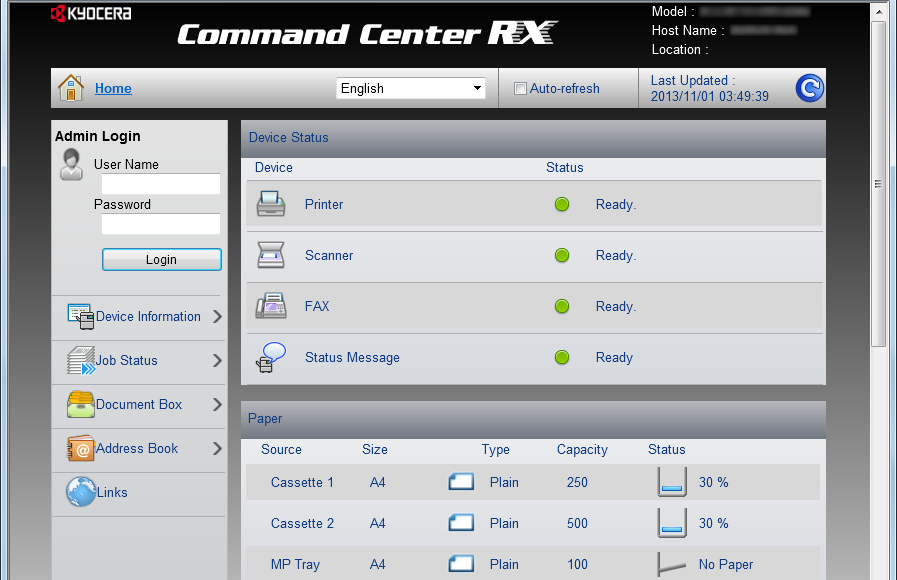Open the English language dropdown

411,88
